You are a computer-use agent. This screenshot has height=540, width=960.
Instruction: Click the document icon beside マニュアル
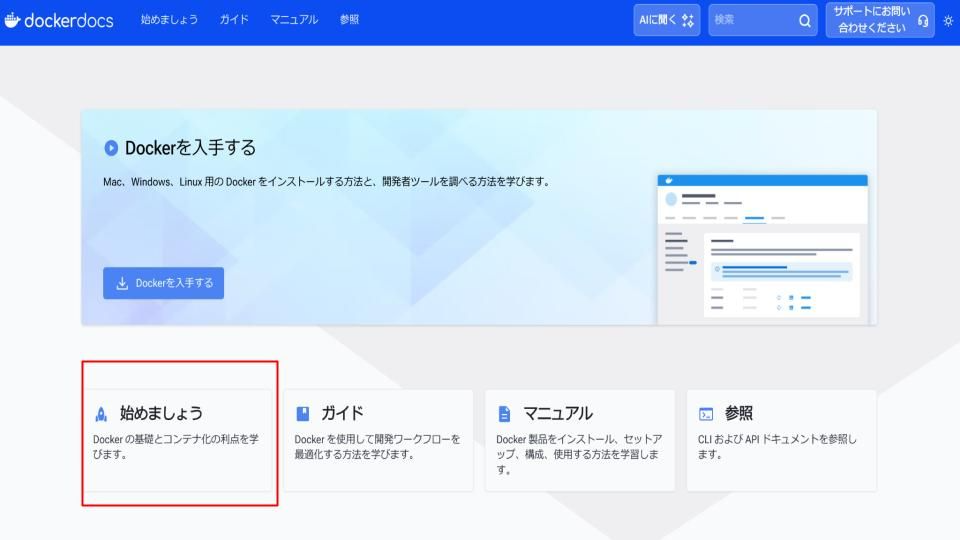click(x=504, y=414)
